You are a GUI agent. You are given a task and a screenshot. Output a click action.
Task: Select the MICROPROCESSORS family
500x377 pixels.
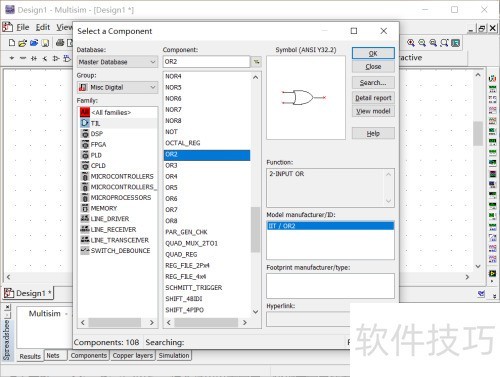(x=118, y=197)
